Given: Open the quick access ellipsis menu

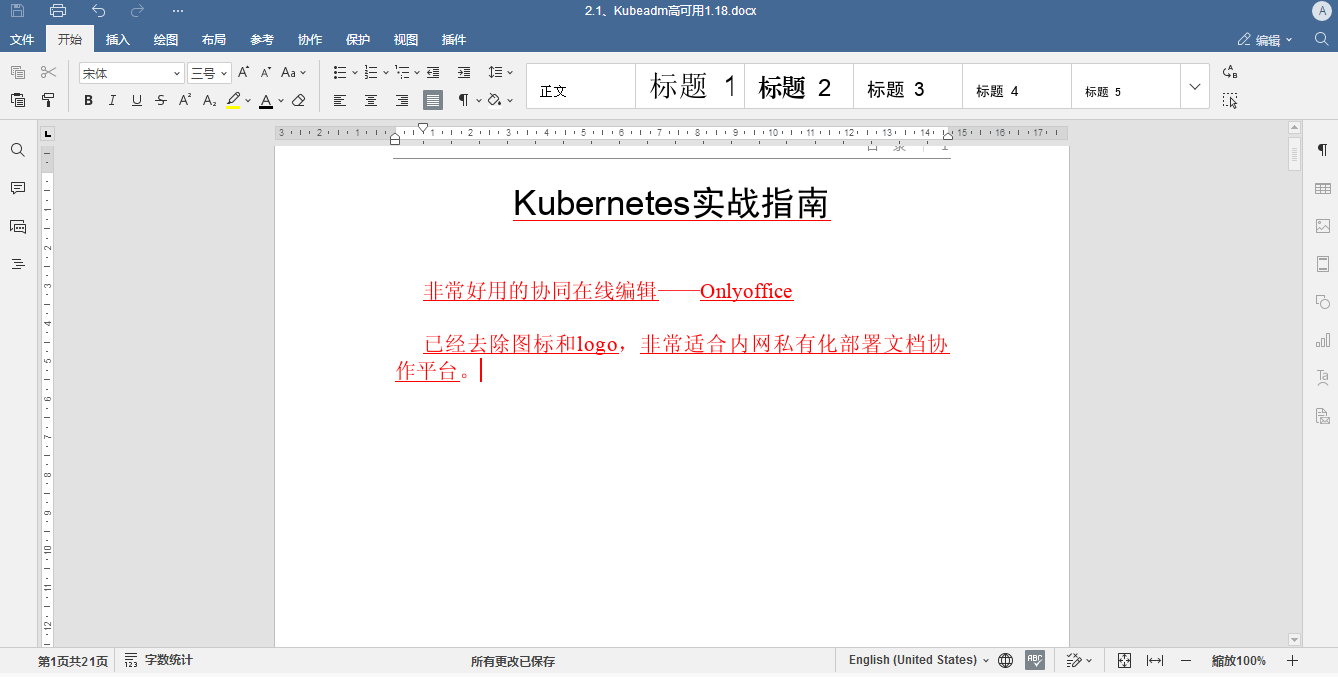Looking at the screenshot, I should click(x=178, y=11).
